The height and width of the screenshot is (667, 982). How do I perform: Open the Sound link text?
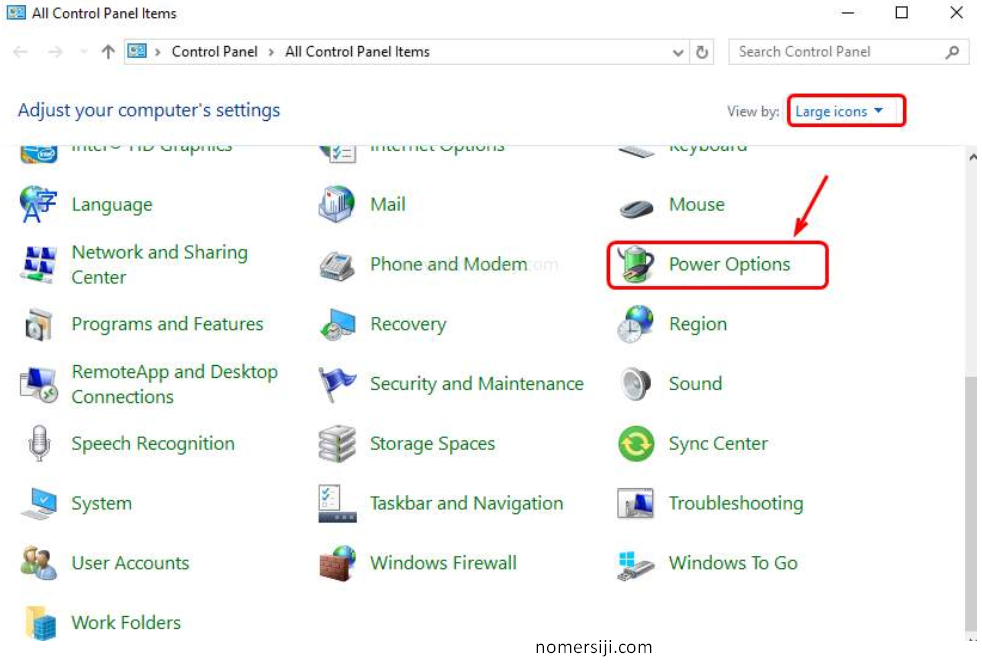tap(695, 383)
